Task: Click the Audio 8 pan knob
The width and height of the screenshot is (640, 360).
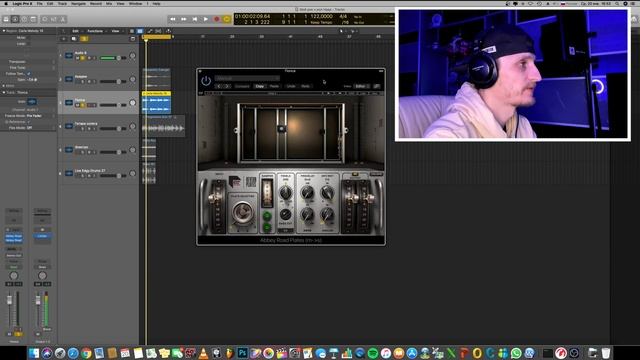Action: click(132, 56)
